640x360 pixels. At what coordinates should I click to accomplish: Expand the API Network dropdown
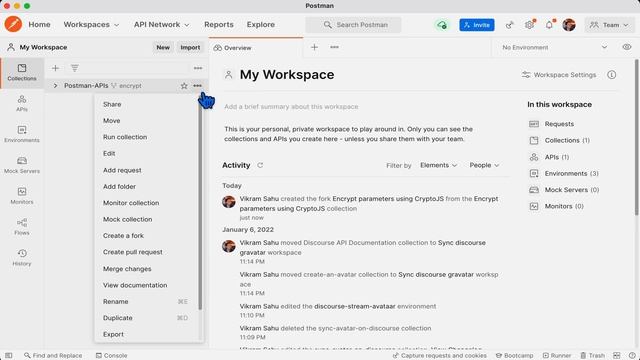[162, 24]
